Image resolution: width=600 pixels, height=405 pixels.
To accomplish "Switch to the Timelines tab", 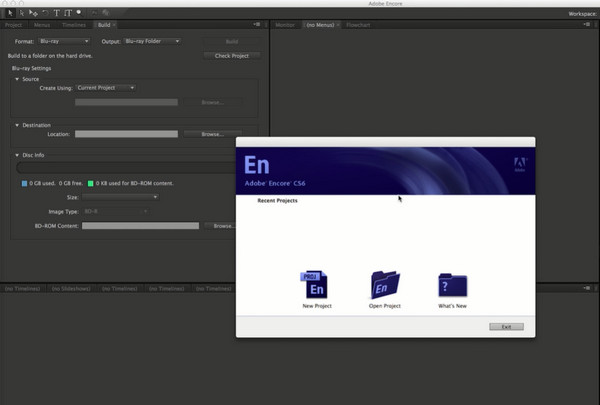I will click(x=74, y=25).
